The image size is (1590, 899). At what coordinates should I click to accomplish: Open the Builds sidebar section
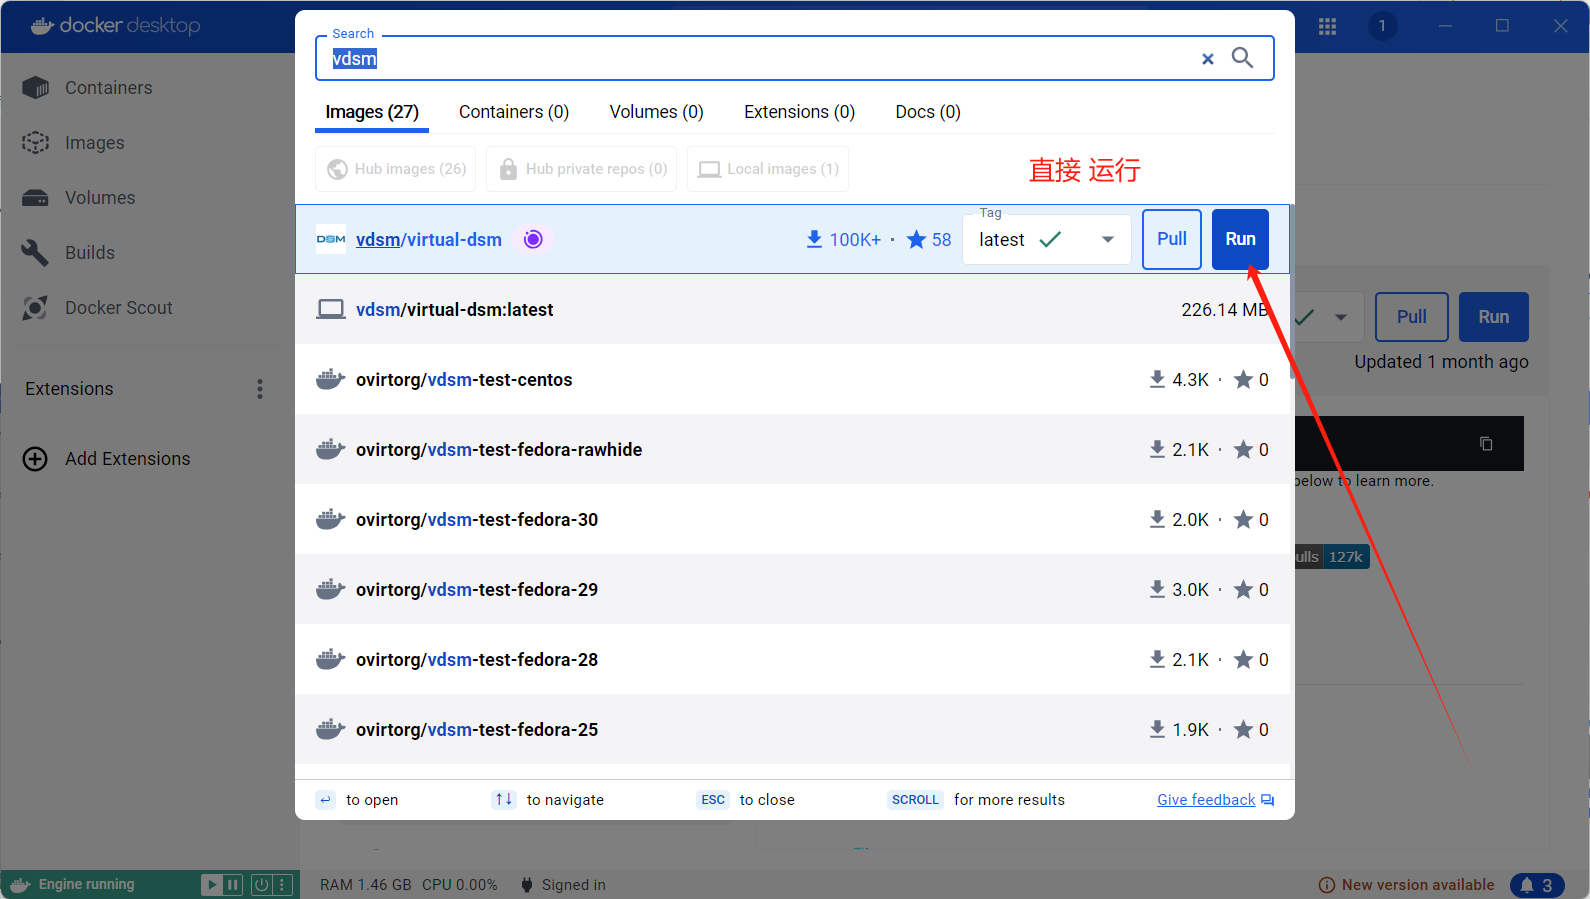pos(89,253)
